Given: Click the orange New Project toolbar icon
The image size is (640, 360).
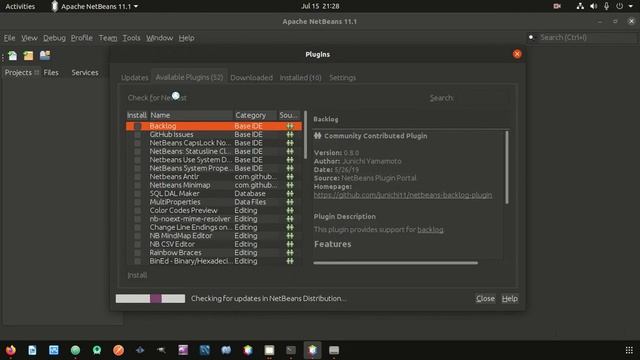Looking at the screenshot, I should coord(28,55).
